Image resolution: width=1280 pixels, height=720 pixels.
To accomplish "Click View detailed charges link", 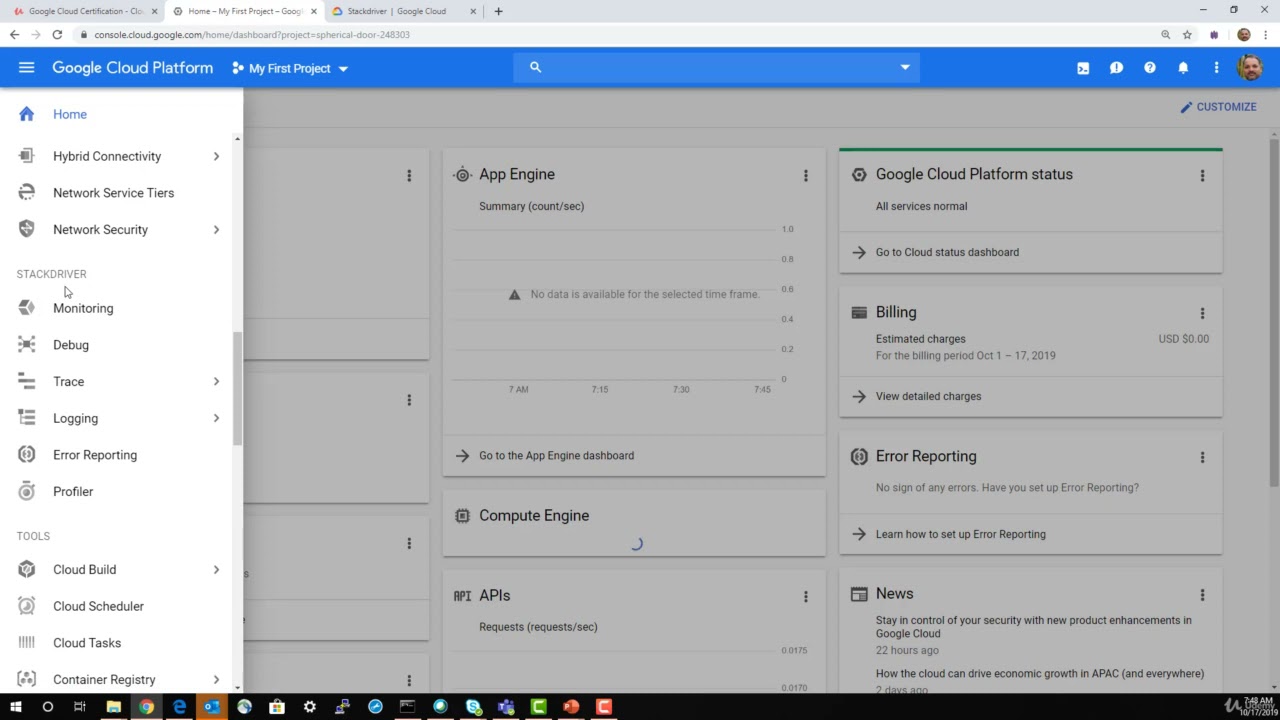I will (928, 396).
